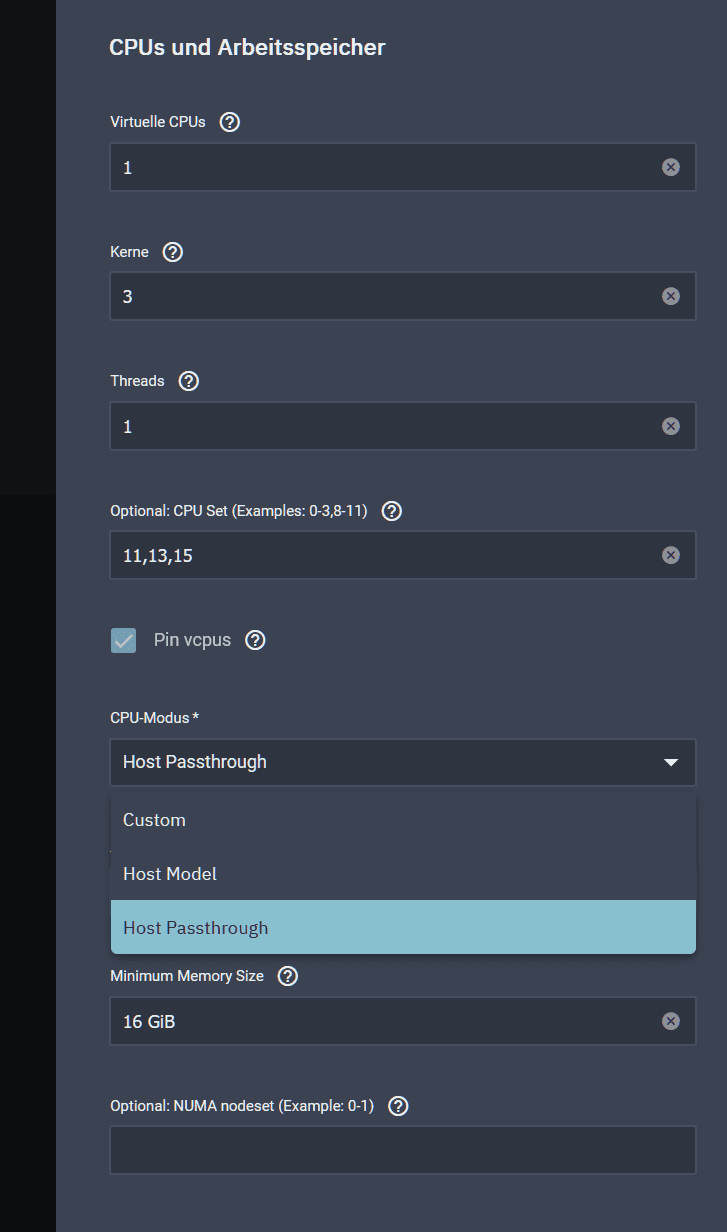This screenshot has width=727, height=1232.
Task: Open Threads help tooltip icon
Action: point(189,381)
